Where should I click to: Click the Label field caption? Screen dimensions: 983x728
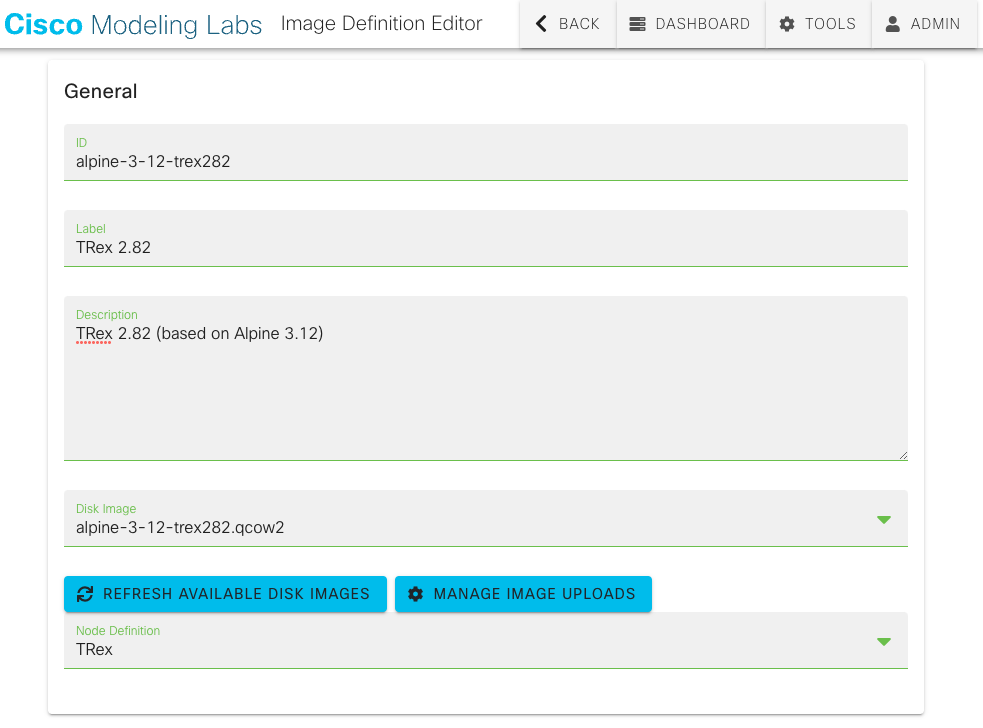[91, 229]
